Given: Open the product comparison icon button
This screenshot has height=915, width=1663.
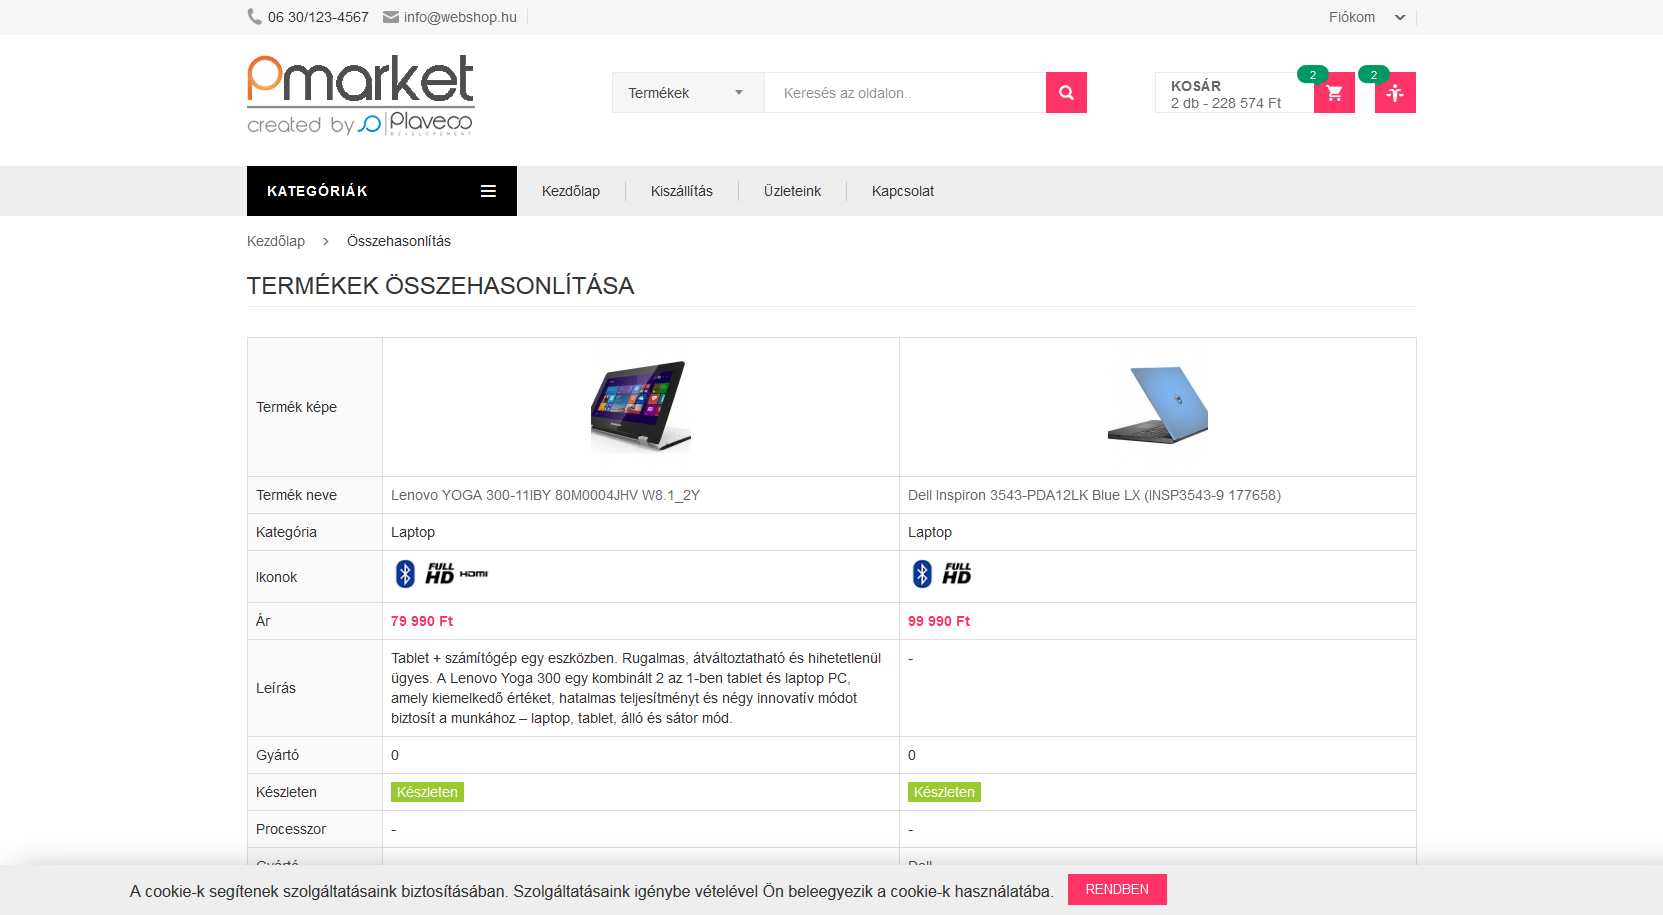Looking at the screenshot, I should (x=1395, y=93).
